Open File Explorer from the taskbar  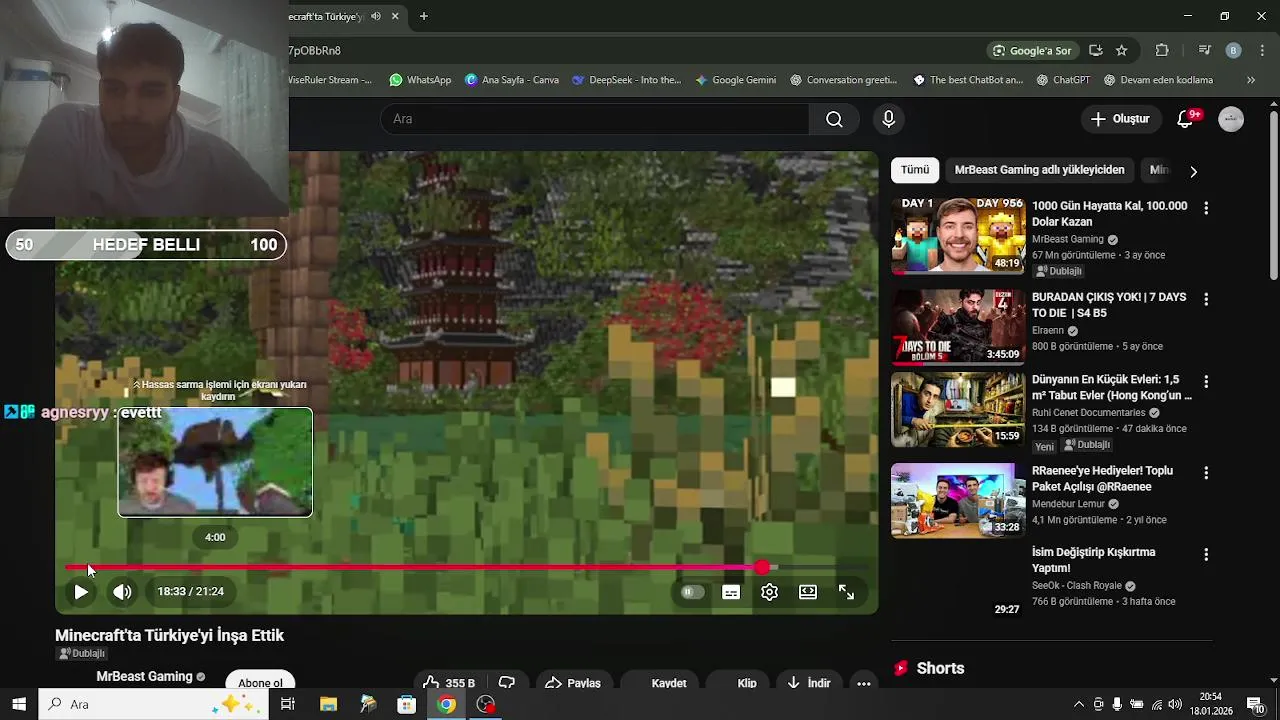328,705
